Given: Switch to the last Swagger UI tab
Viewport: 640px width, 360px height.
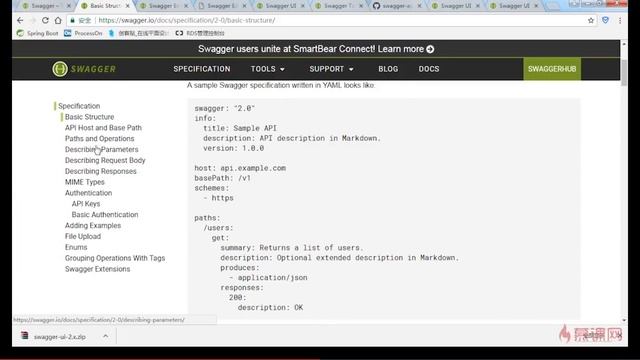Looking at the screenshot, I should [x=513, y=6].
